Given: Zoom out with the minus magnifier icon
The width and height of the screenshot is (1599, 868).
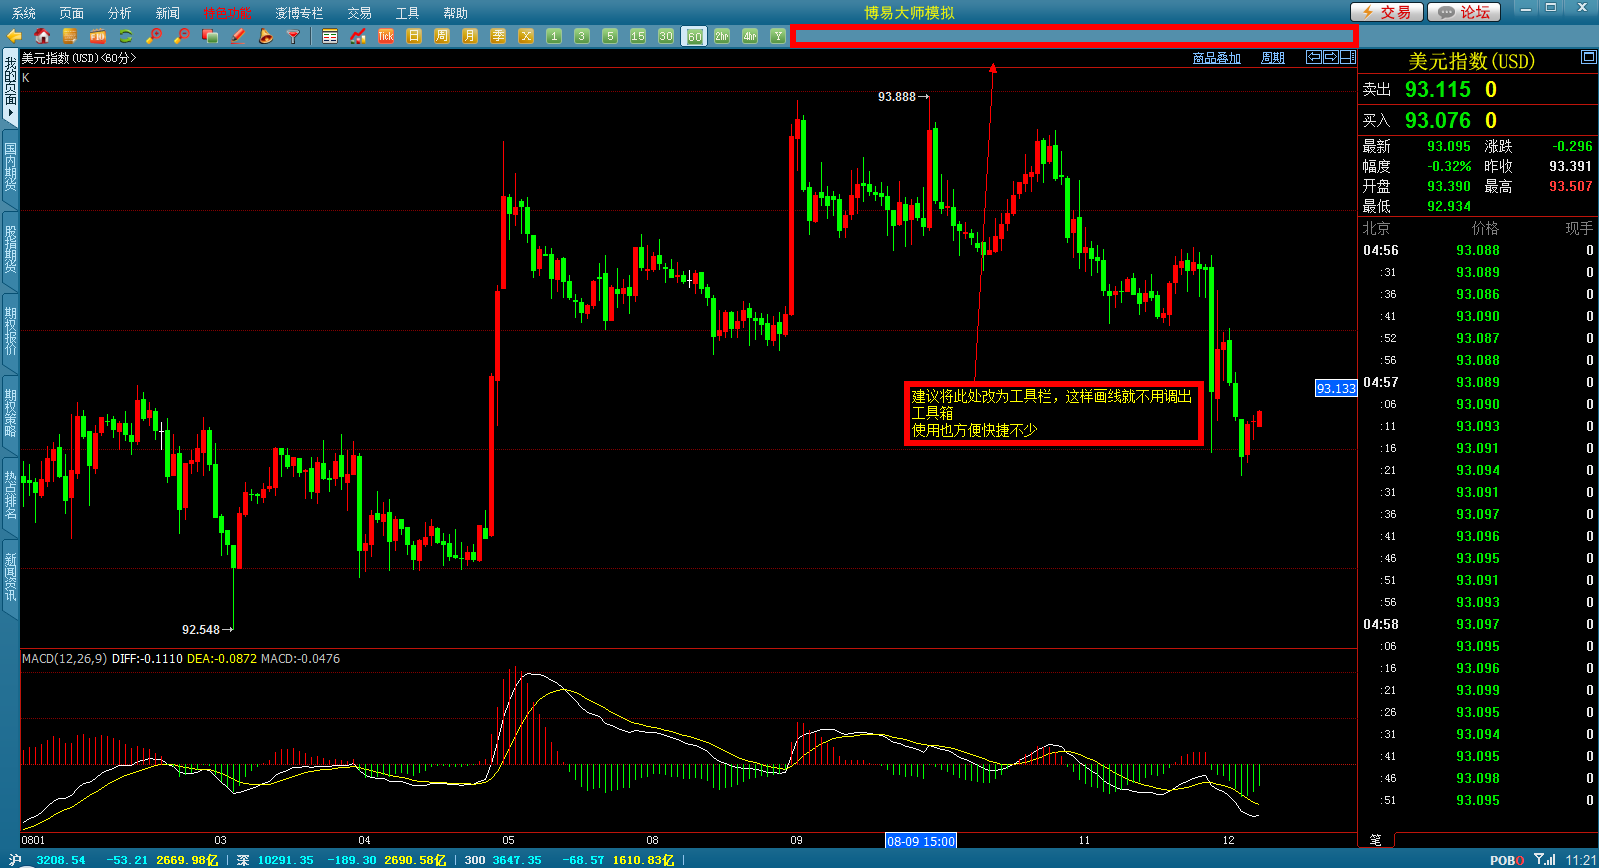Looking at the screenshot, I should [182, 36].
